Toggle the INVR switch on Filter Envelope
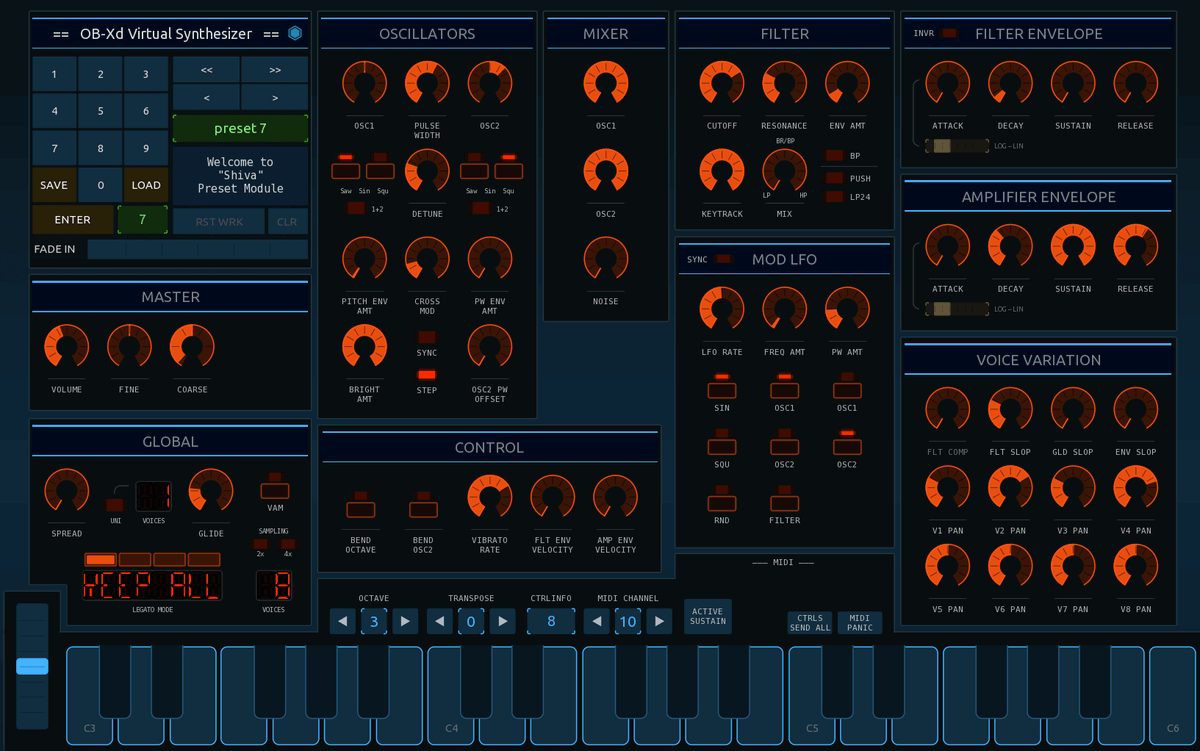Viewport: 1200px width, 751px height. point(949,34)
